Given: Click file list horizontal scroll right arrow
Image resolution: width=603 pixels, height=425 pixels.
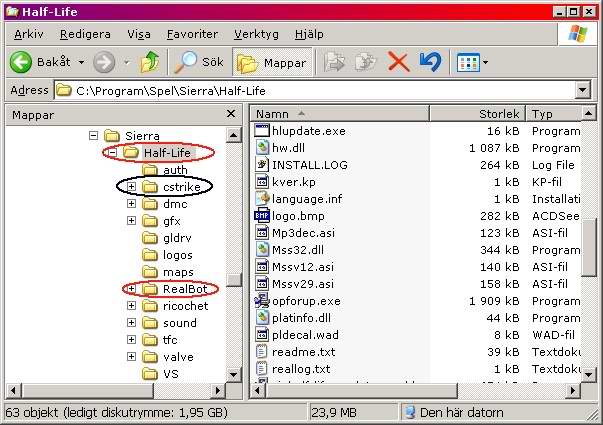Looking at the screenshot, I should (x=573, y=391).
